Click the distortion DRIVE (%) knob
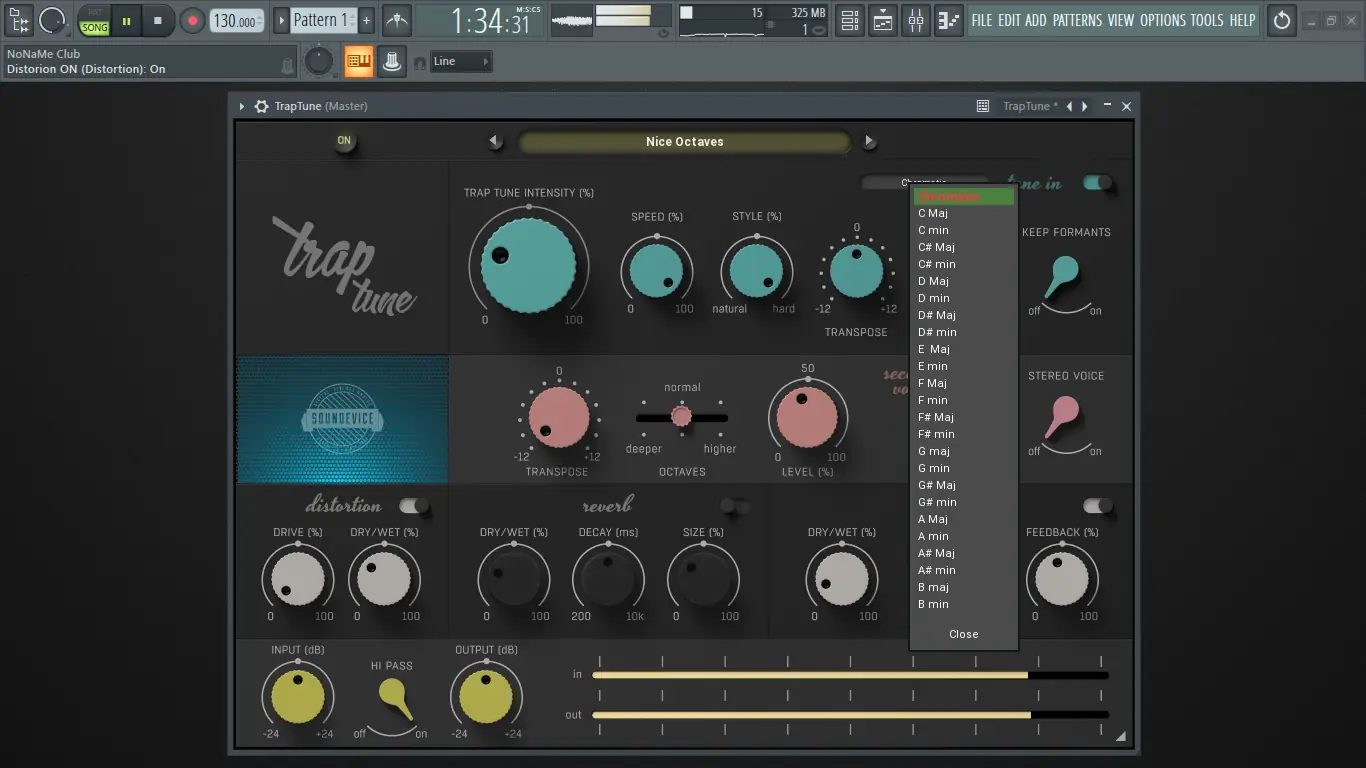This screenshot has width=1366, height=768. point(297,579)
